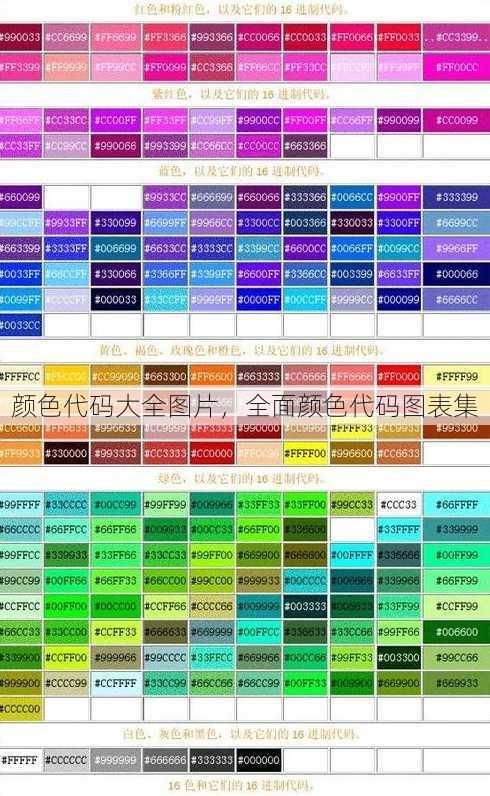The height and width of the screenshot is (796, 490).
Task: Click the #CC0066 swatch
Action: pyautogui.click(x=258, y=37)
